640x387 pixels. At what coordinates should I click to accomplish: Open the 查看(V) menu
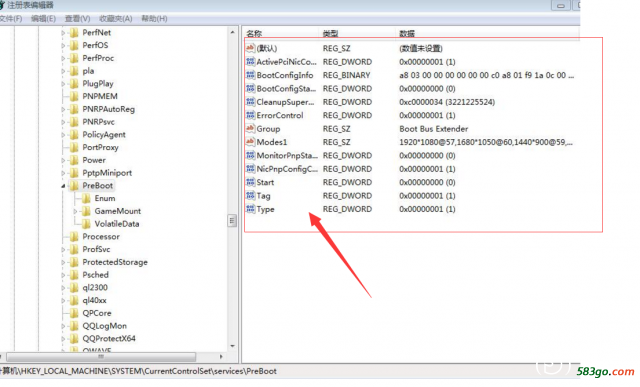click(77, 19)
